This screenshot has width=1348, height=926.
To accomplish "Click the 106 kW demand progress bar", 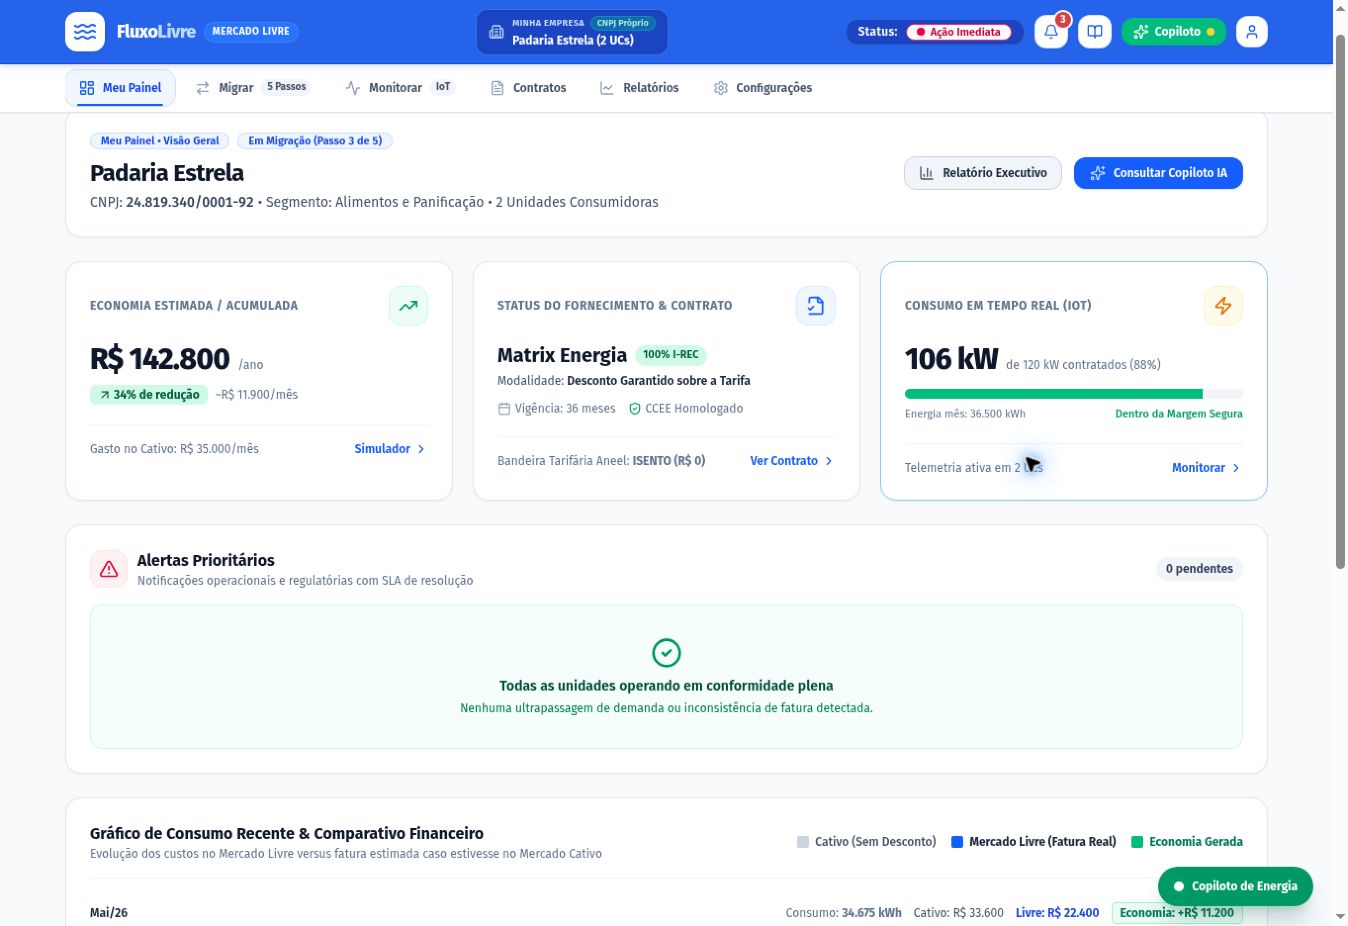I will coord(1073,394).
